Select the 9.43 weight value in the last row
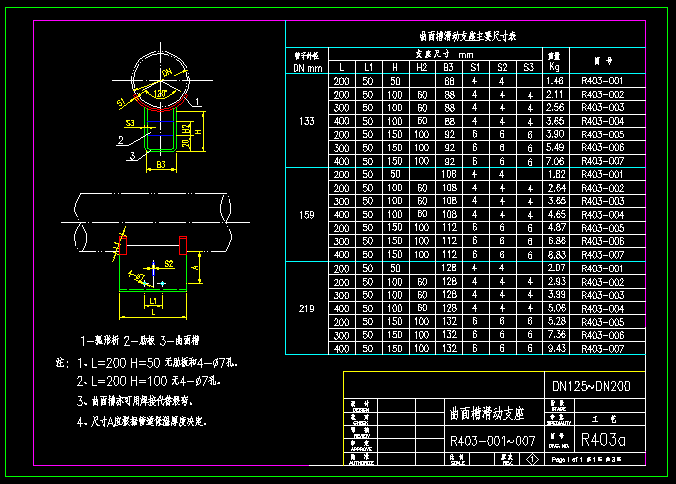The height and width of the screenshot is (484, 676). tap(556, 348)
